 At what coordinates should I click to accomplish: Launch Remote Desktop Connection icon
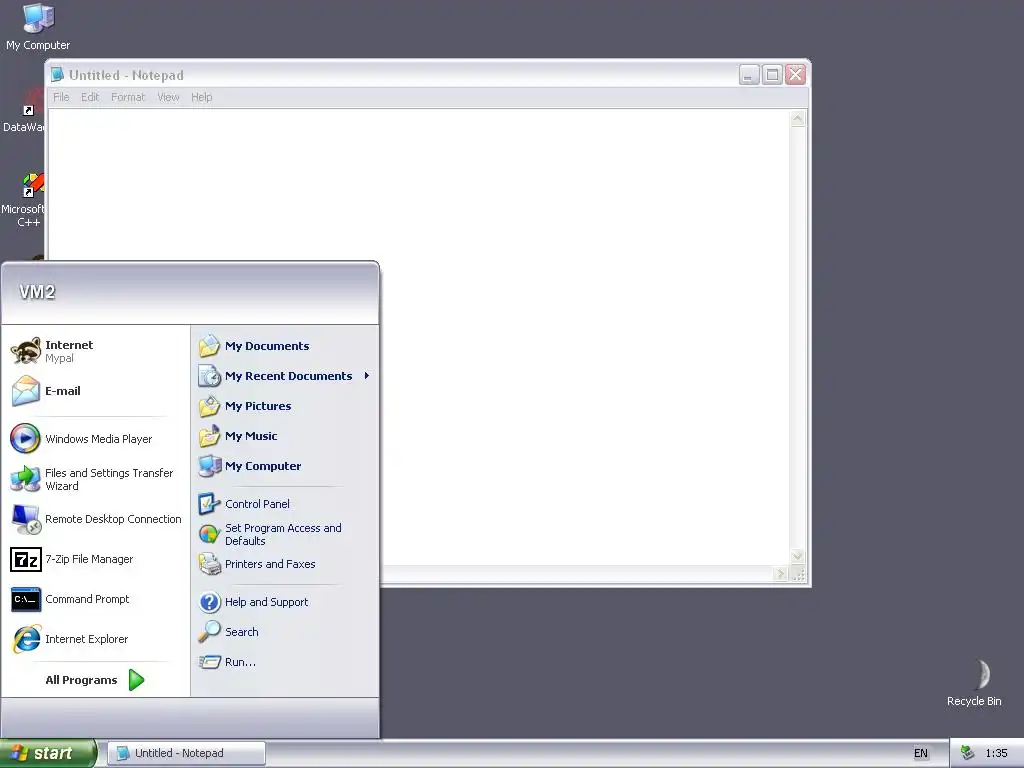click(26, 519)
